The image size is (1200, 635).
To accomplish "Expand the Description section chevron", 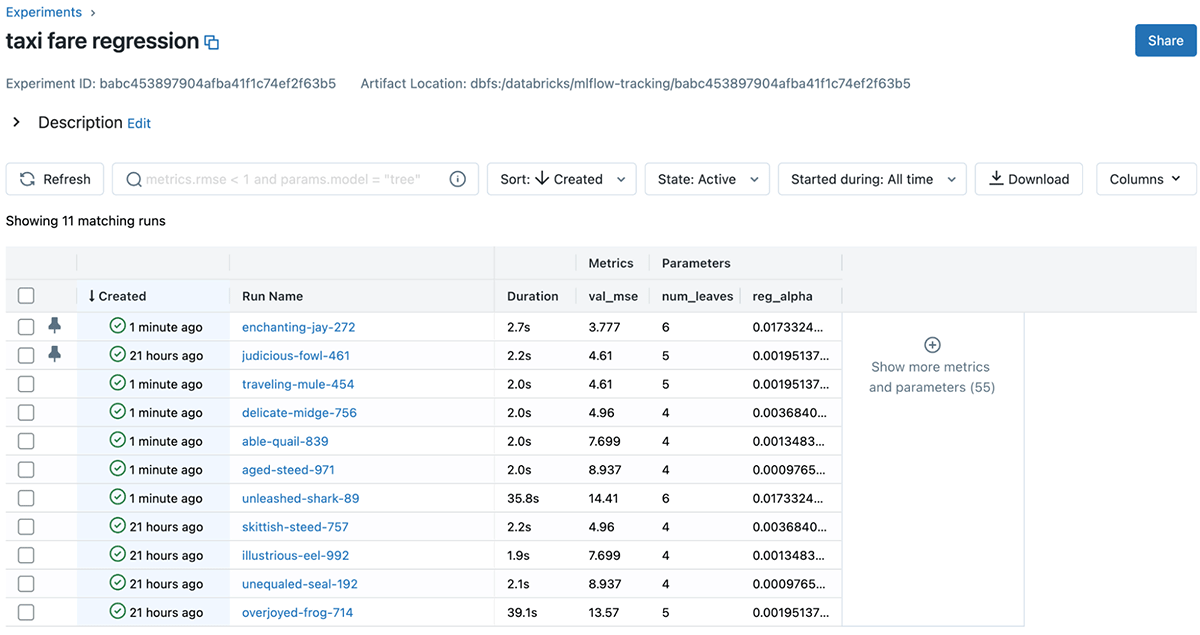I will point(16,122).
